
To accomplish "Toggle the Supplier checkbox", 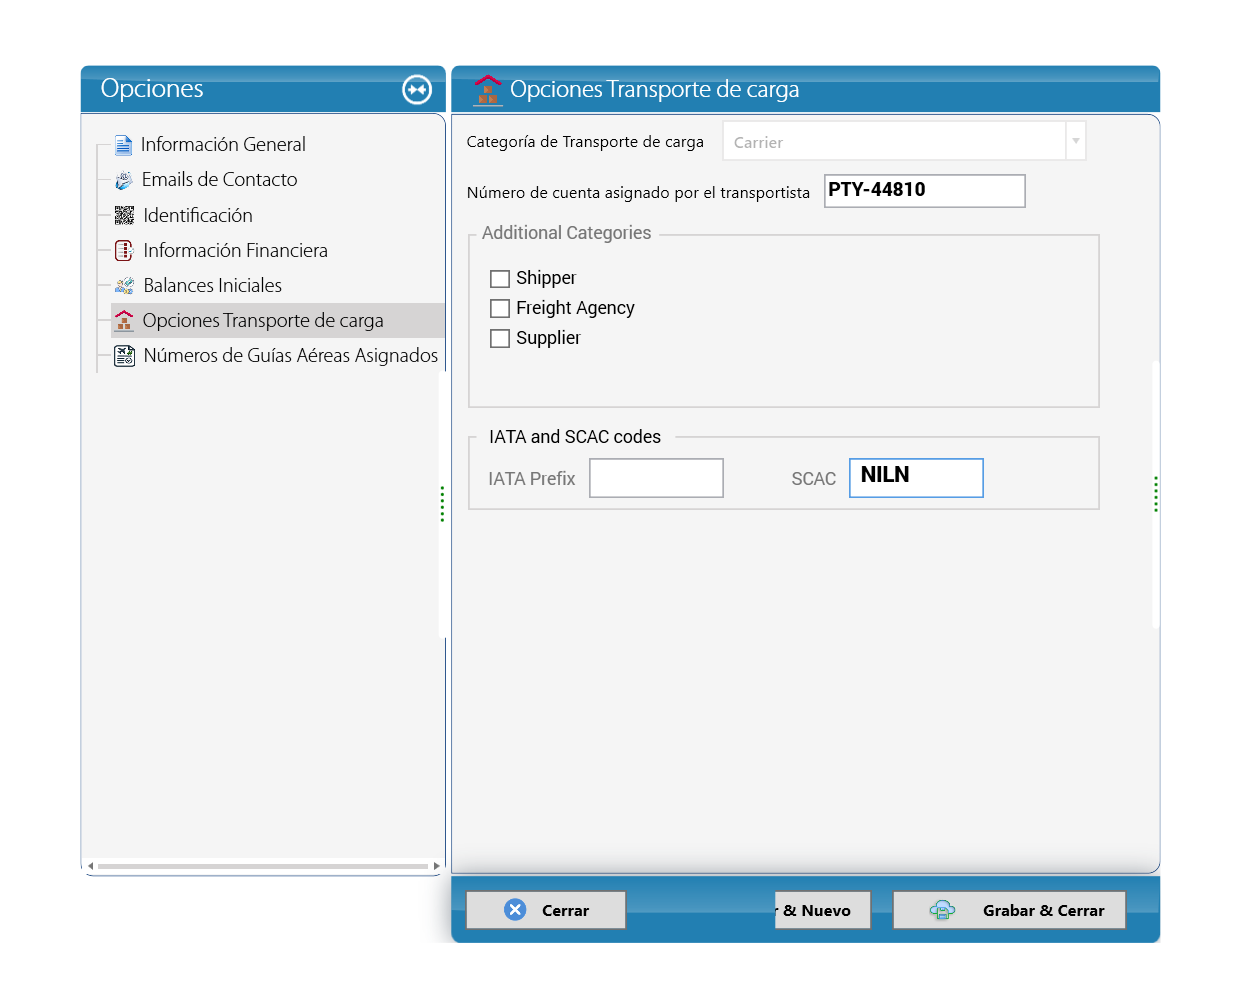I will pyautogui.click(x=500, y=338).
